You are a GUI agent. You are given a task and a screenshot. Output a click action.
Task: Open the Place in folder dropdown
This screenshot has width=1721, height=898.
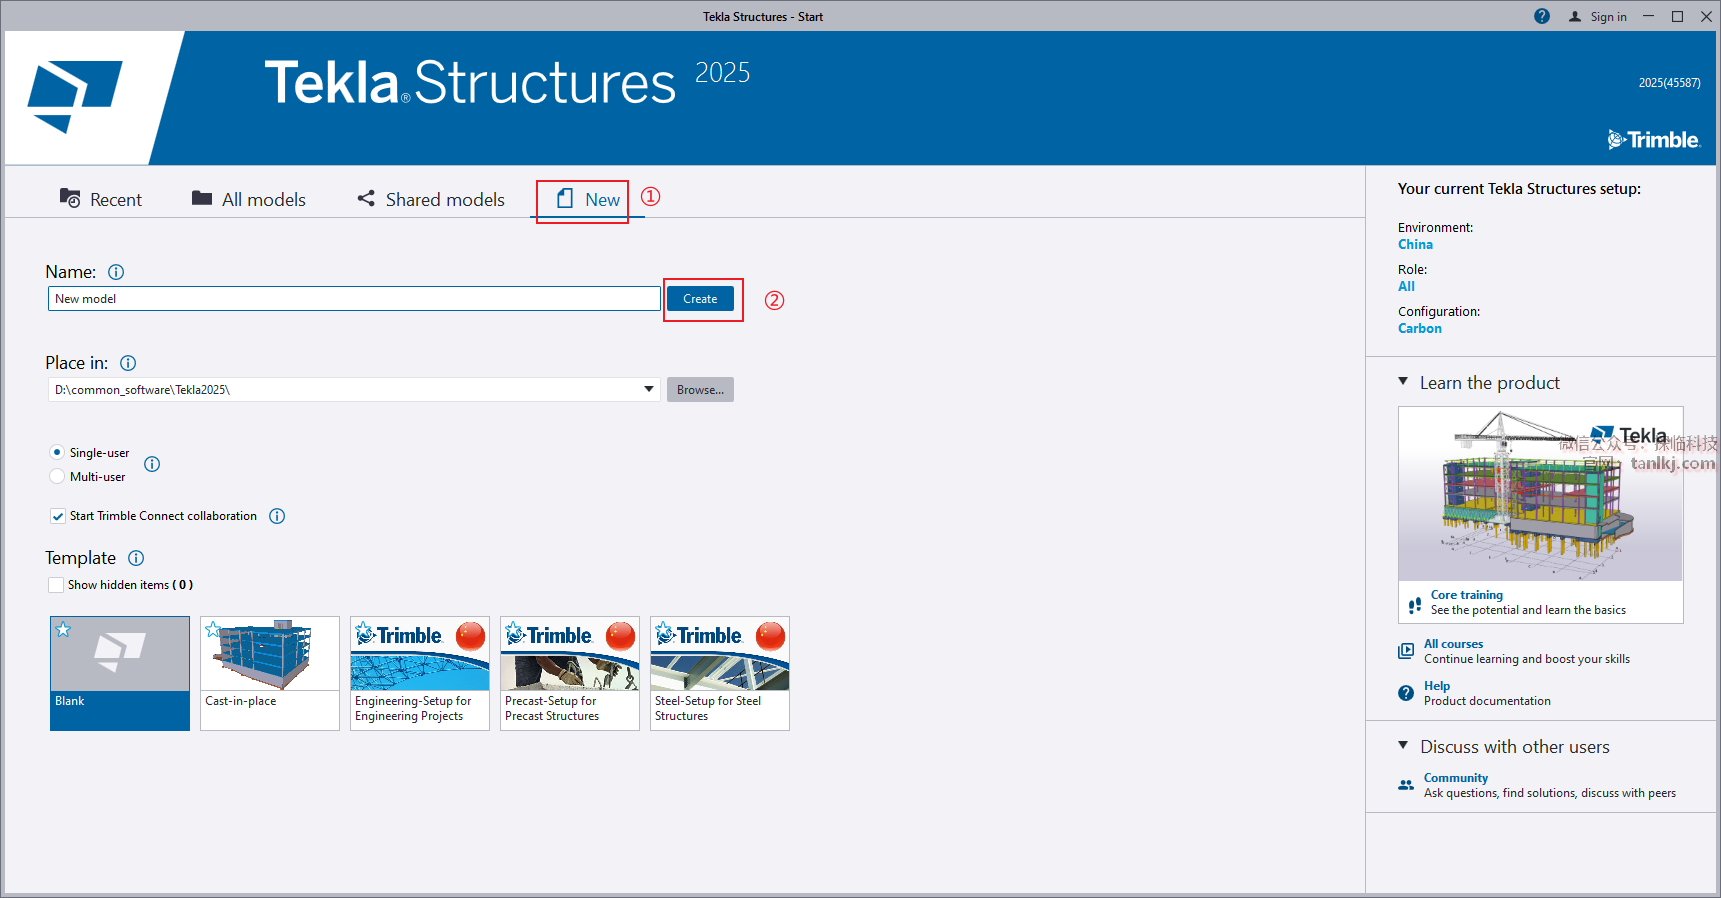(649, 389)
